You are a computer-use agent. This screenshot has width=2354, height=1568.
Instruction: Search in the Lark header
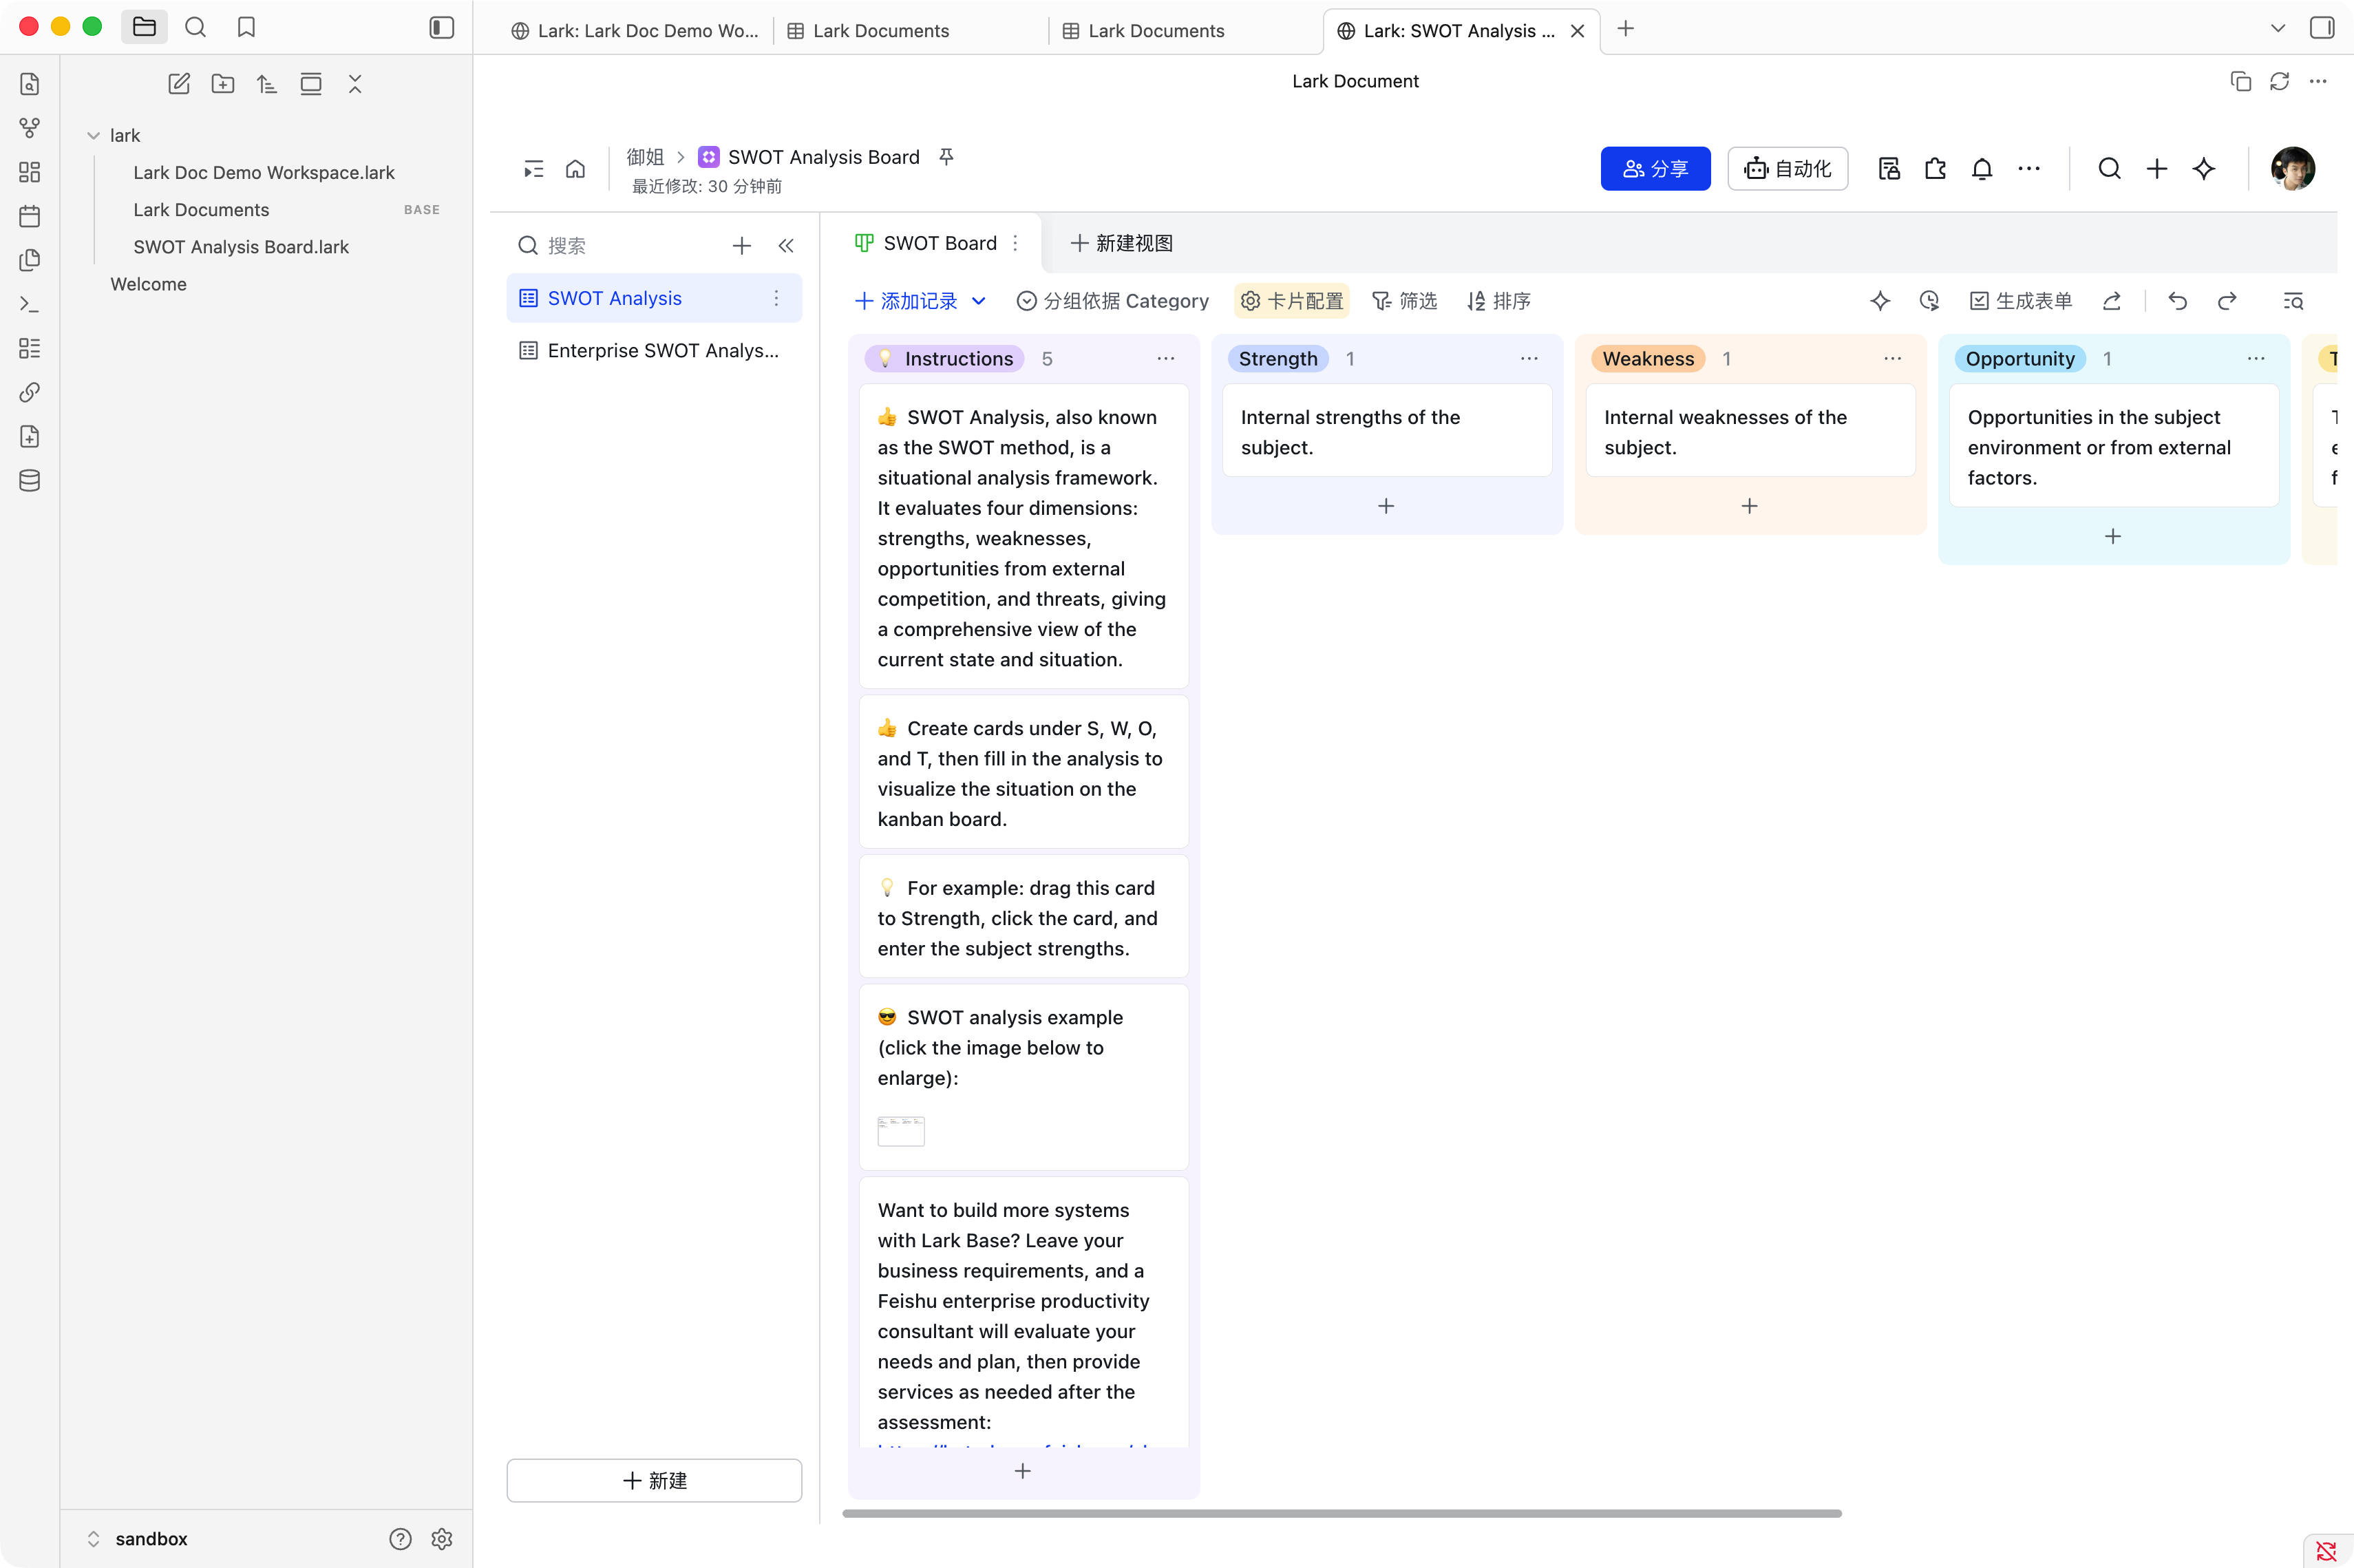2109,169
